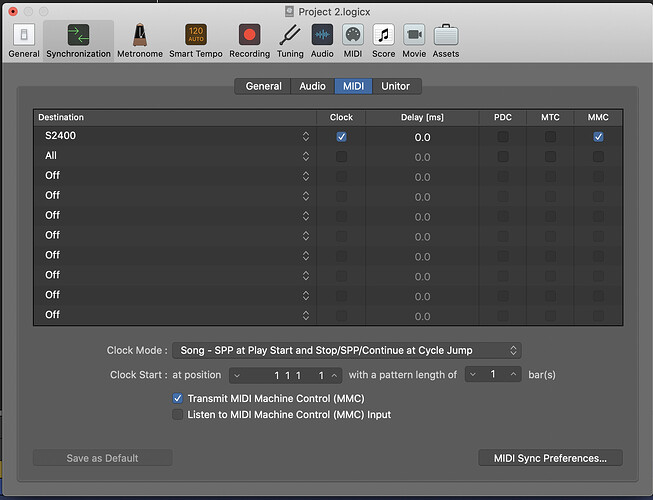Click the S2400 Delay value 0.0
The image size is (653, 500).
pos(422,137)
